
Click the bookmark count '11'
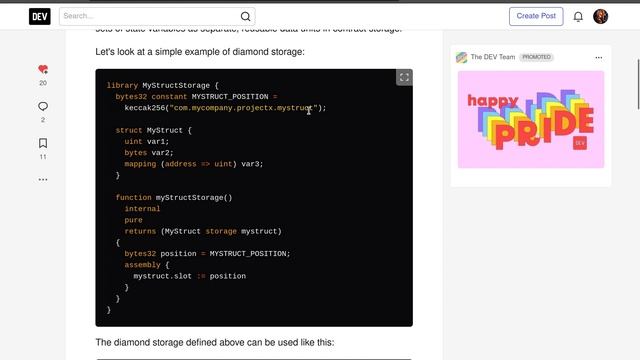pyautogui.click(x=43, y=157)
